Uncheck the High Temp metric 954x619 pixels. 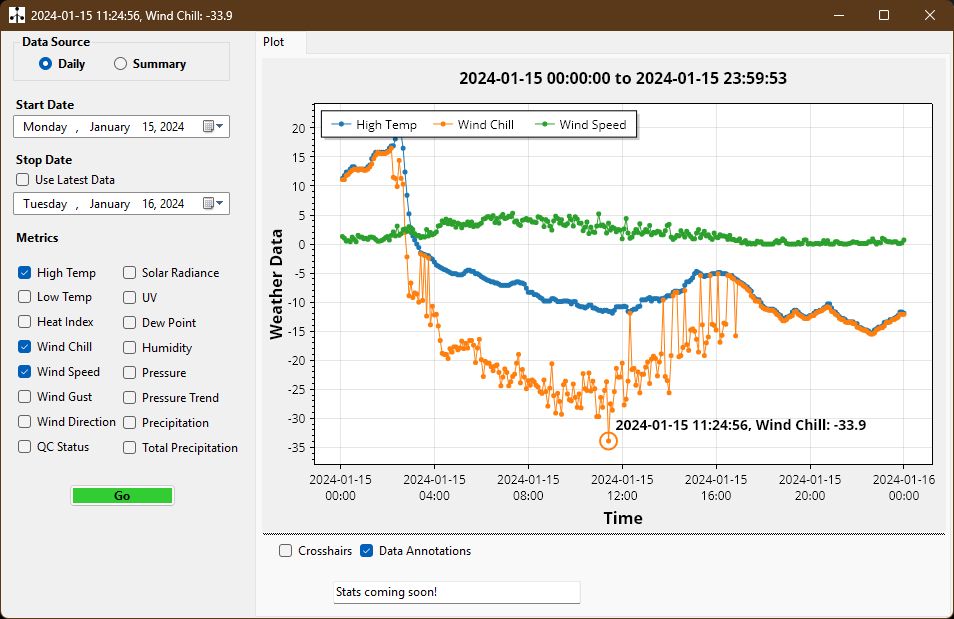(23, 272)
